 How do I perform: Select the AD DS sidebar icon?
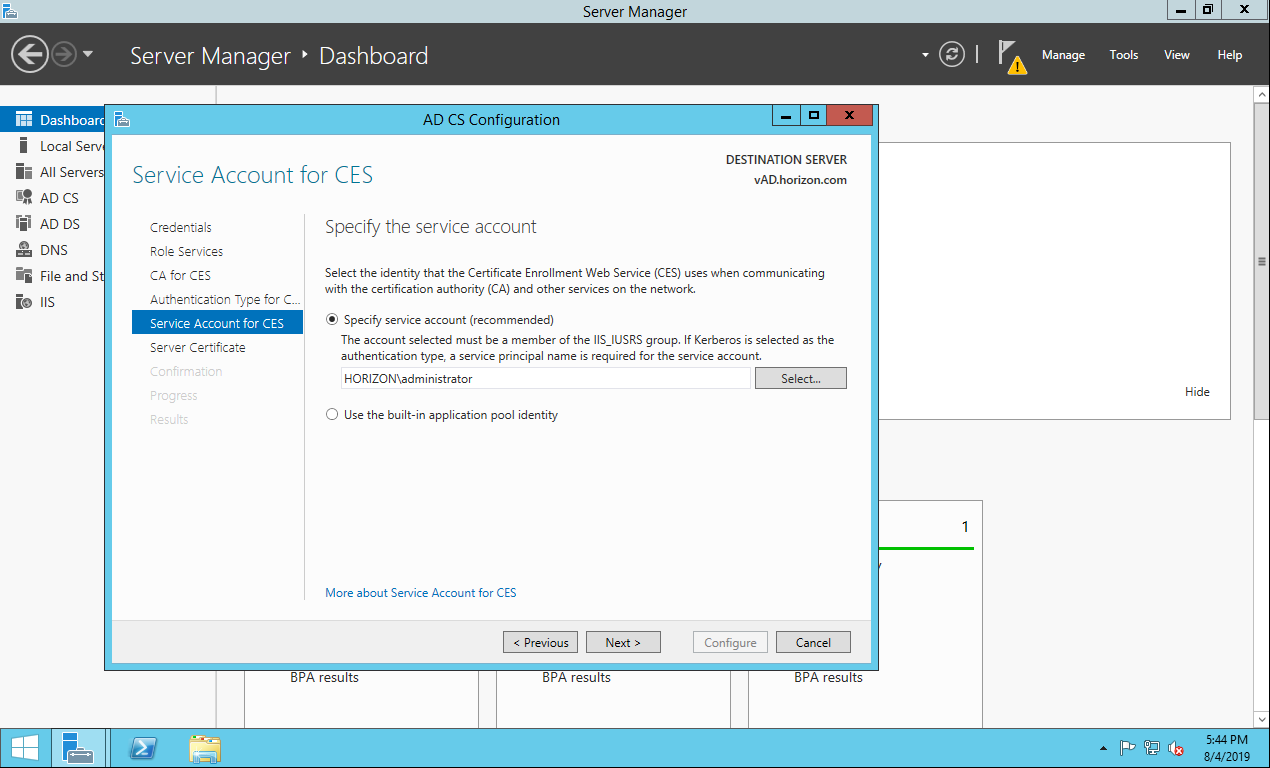(24, 224)
